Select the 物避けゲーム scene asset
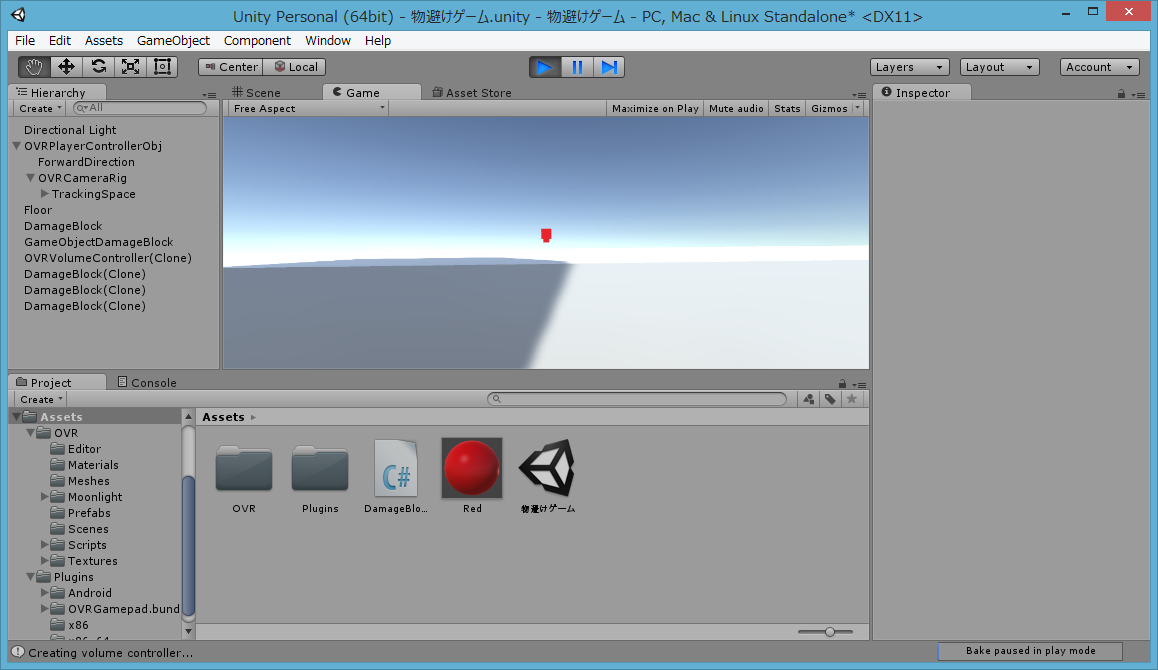1158x670 pixels. coord(547,468)
